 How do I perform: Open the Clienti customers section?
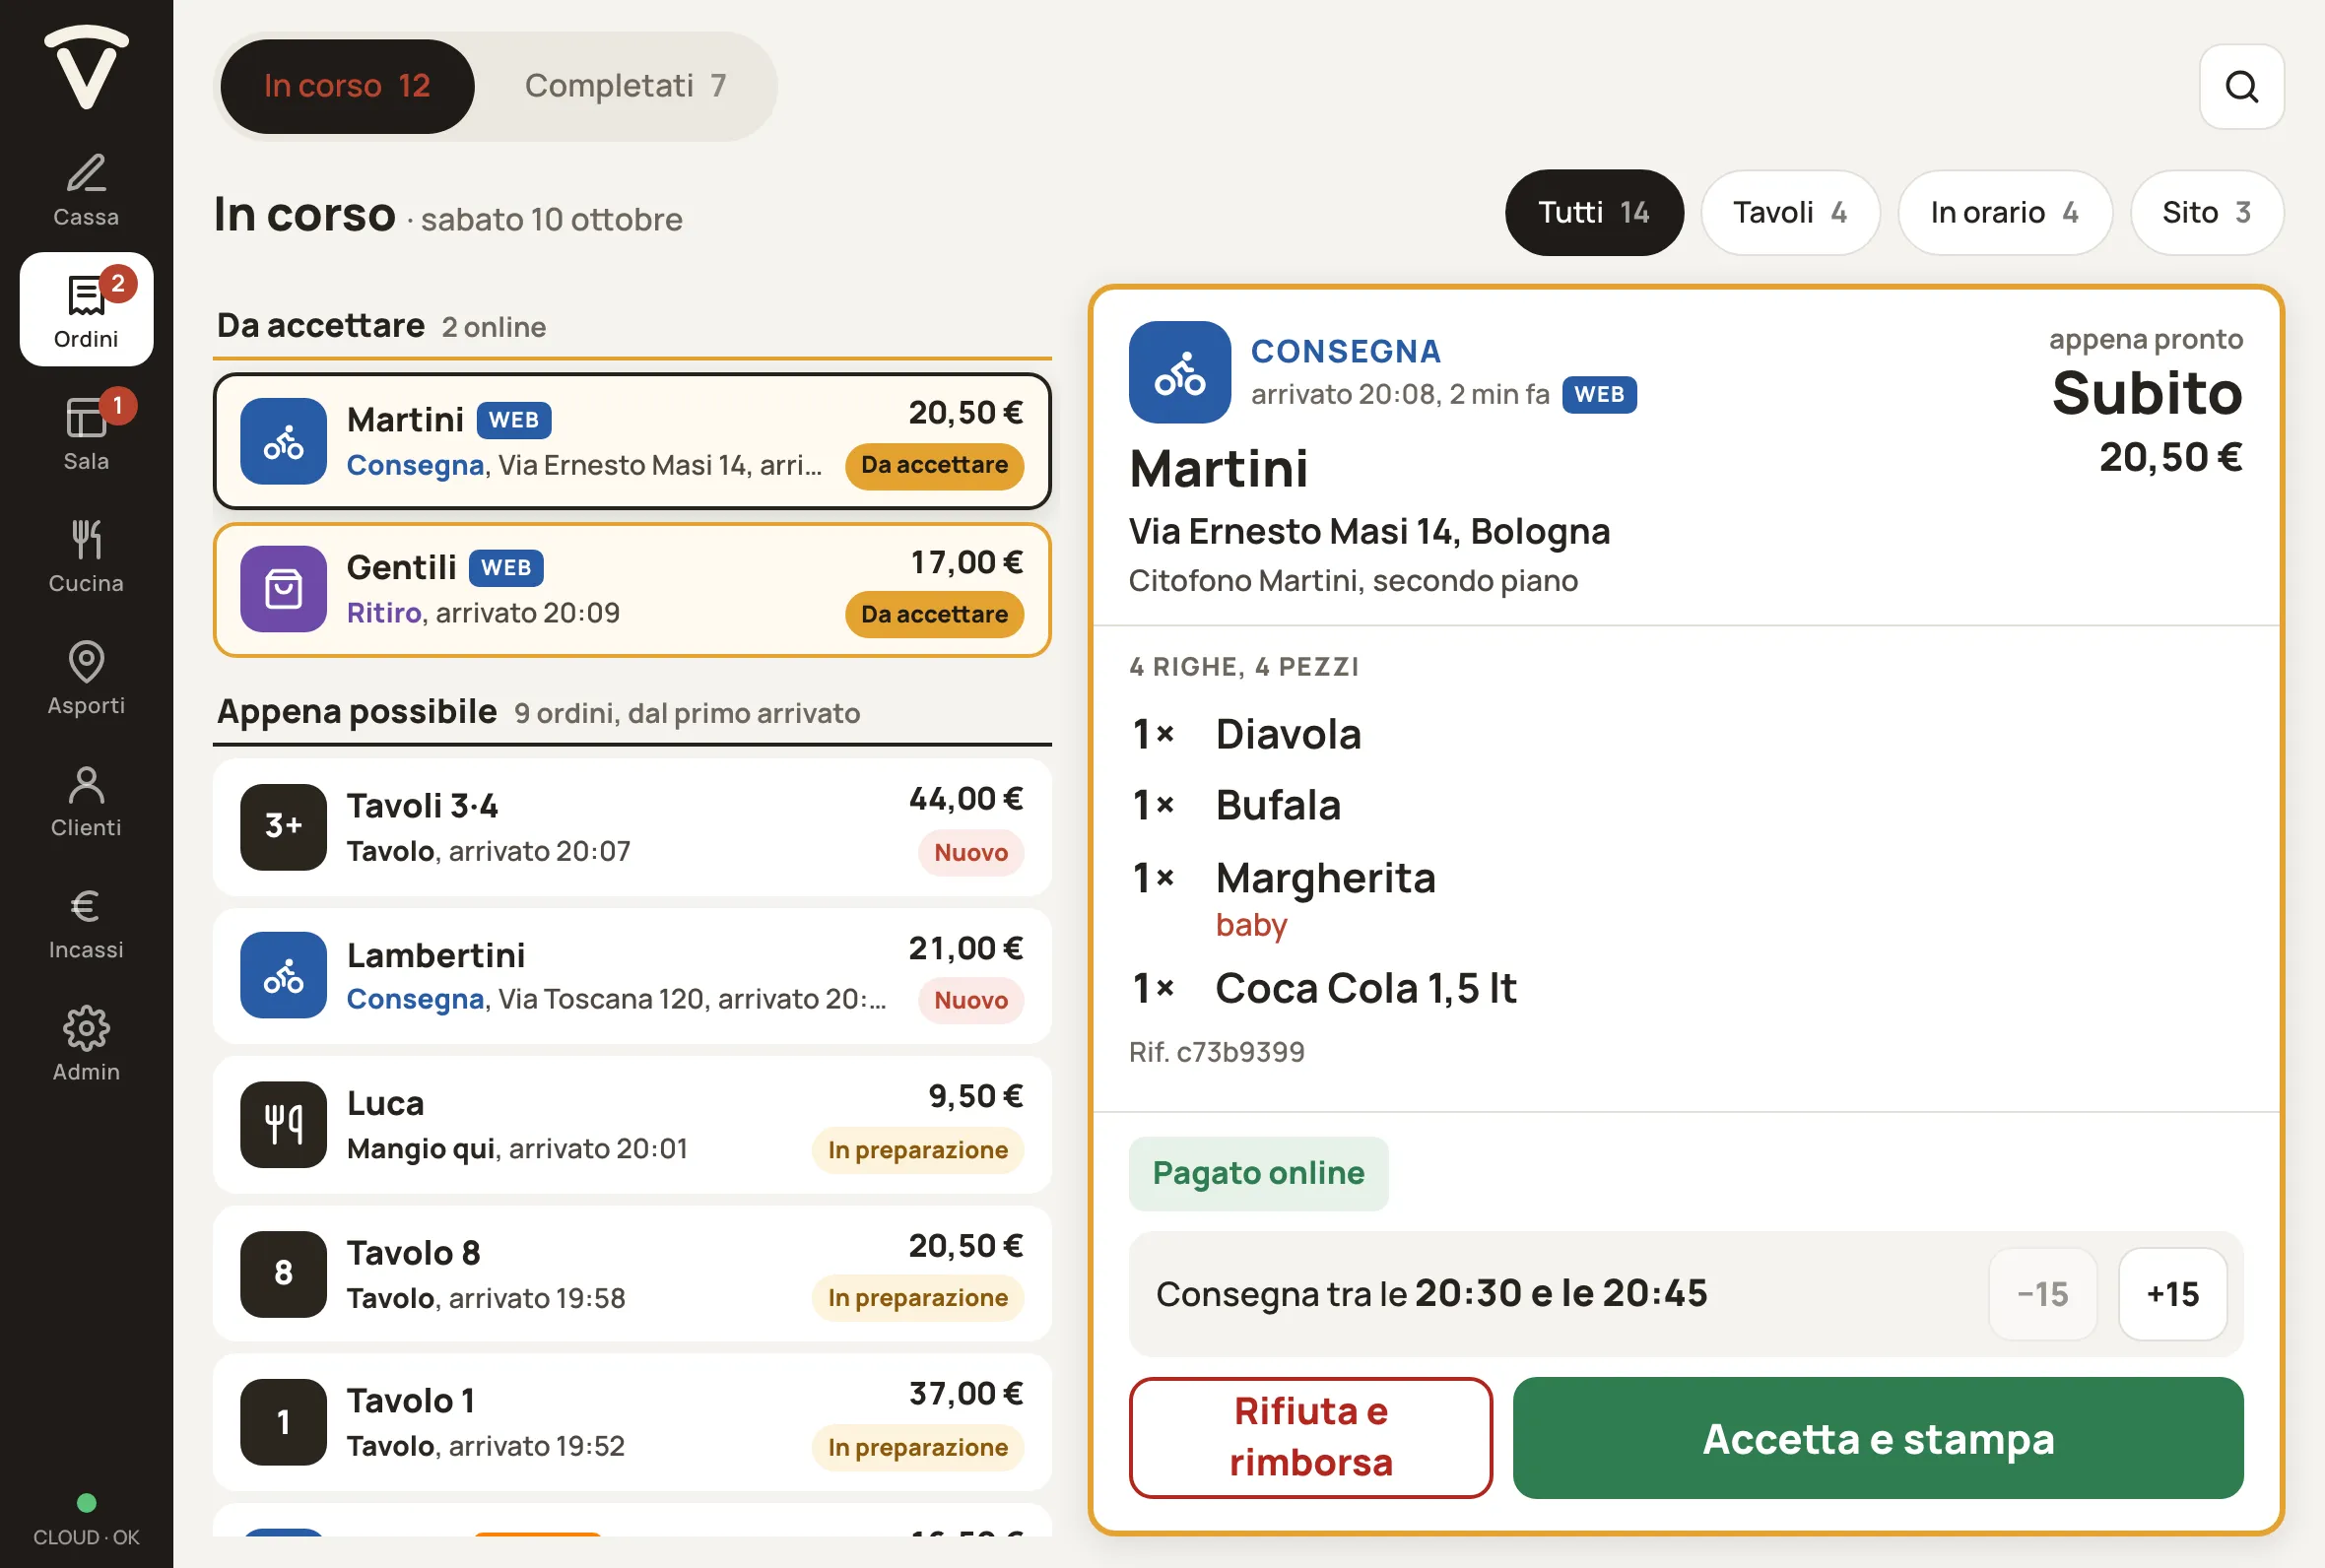[86, 799]
